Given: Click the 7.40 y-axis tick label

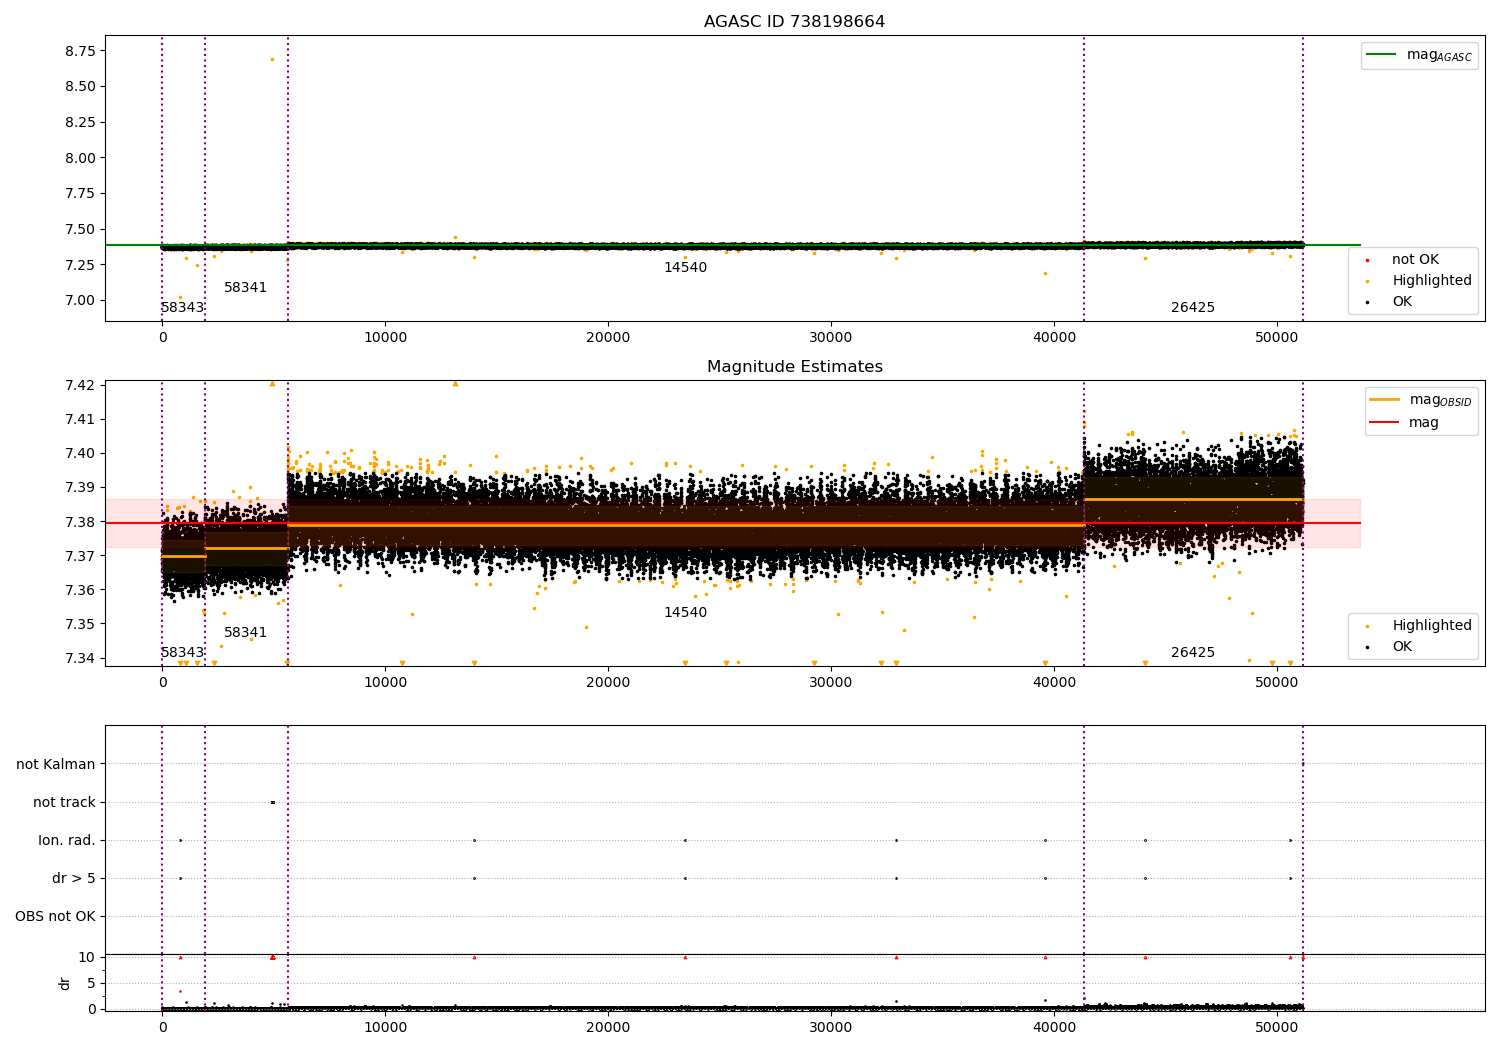Looking at the screenshot, I should [80, 453].
